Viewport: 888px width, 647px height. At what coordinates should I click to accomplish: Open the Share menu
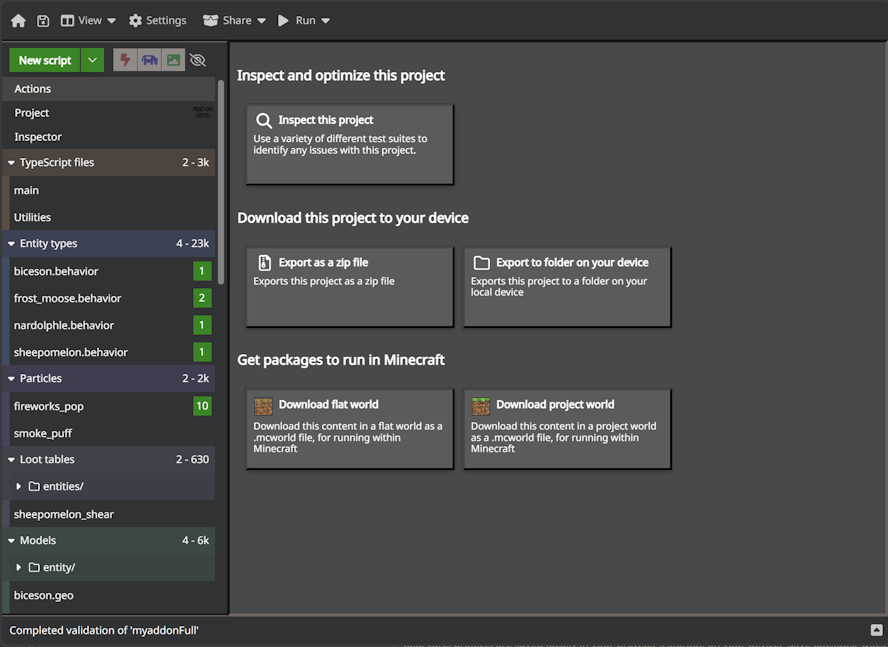pyautogui.click(x=233, y=20)
